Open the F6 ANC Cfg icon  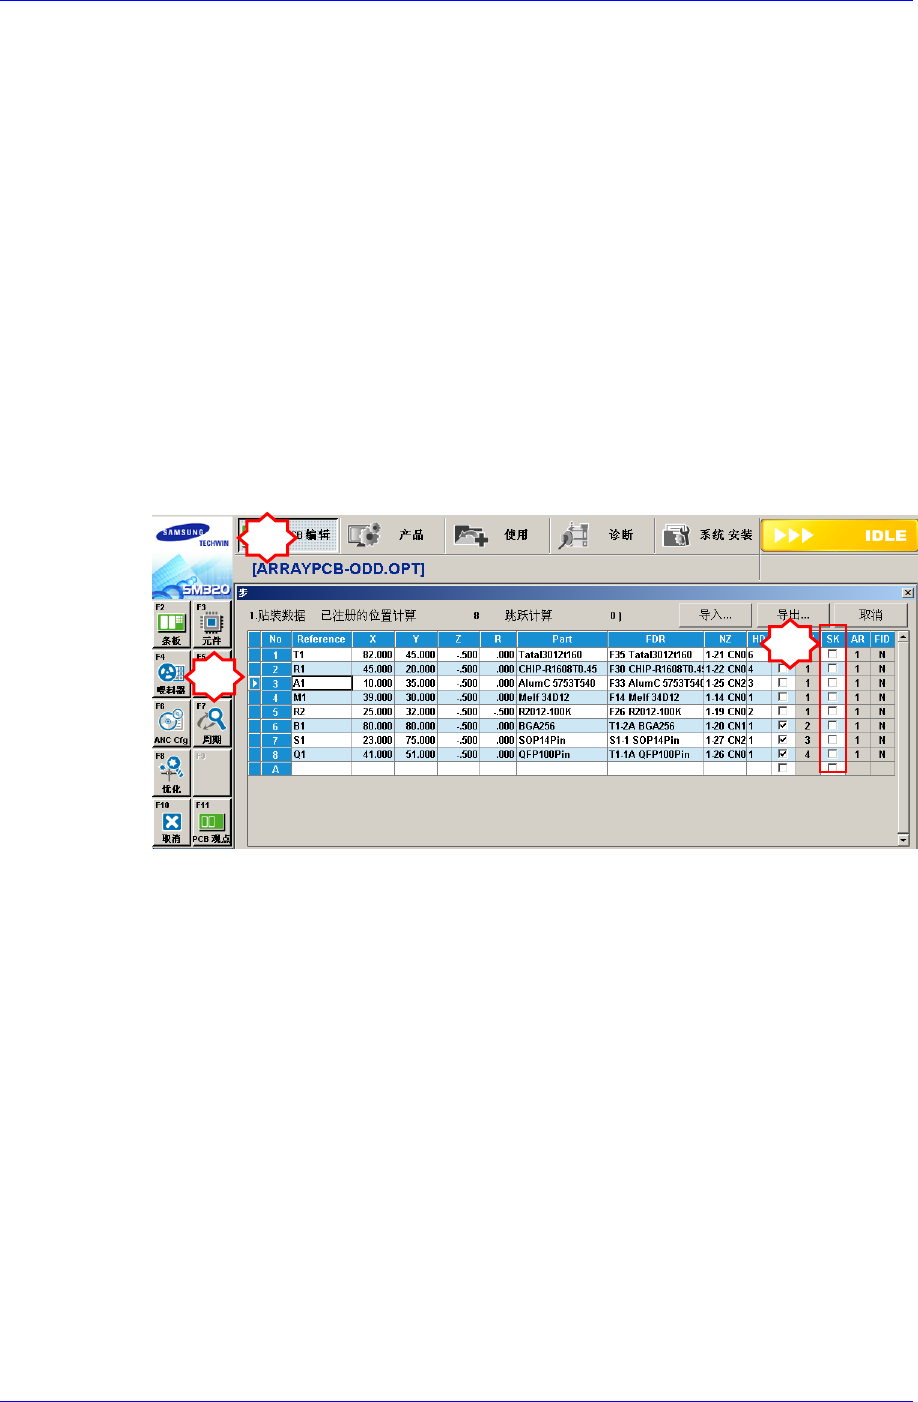171,723
